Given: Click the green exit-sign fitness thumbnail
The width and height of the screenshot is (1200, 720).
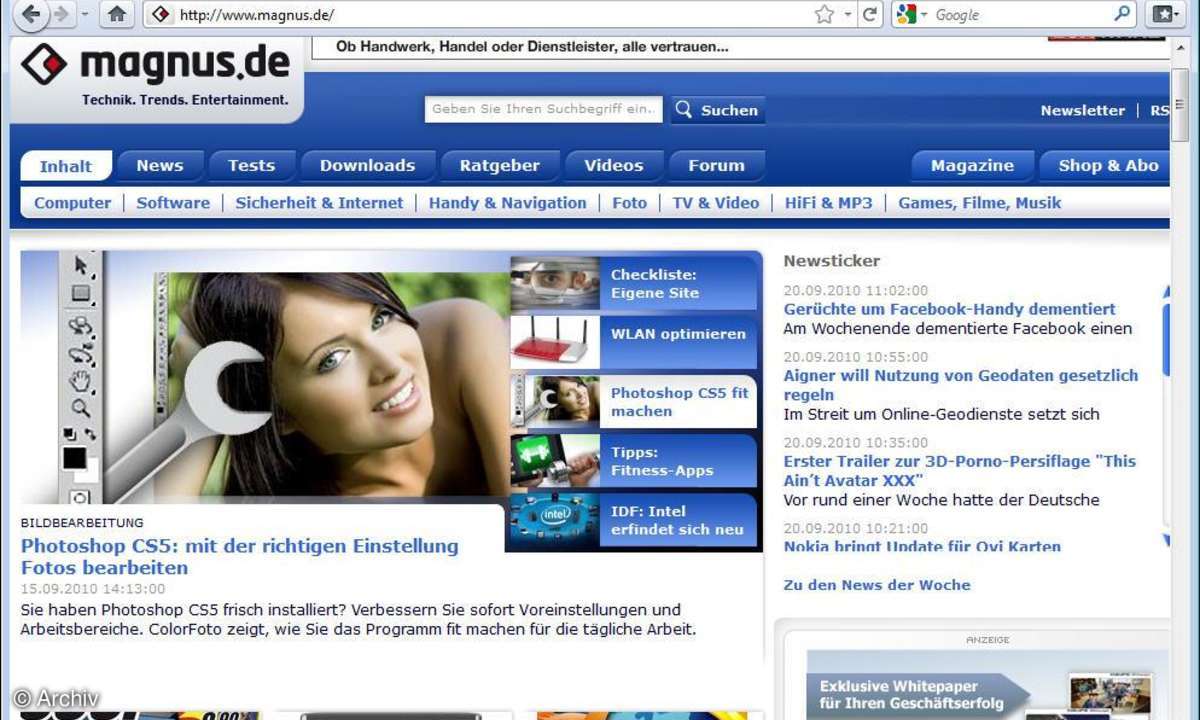Looking at the screenshot, I should tap(555, 461).
